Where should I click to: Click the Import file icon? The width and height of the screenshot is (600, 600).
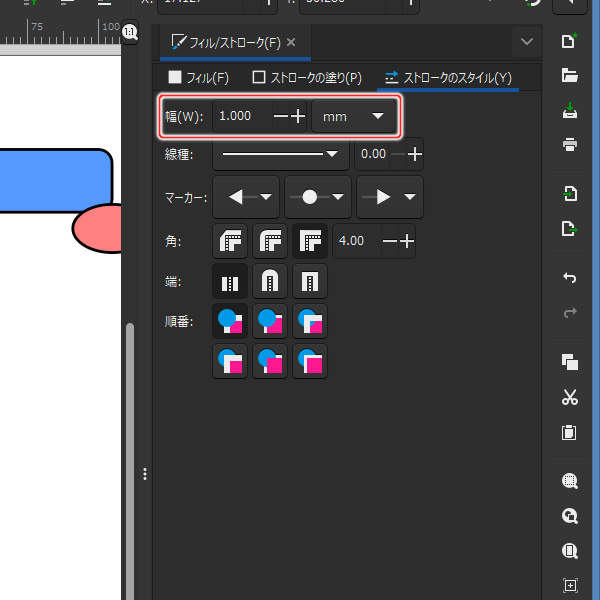click(569, 194)
